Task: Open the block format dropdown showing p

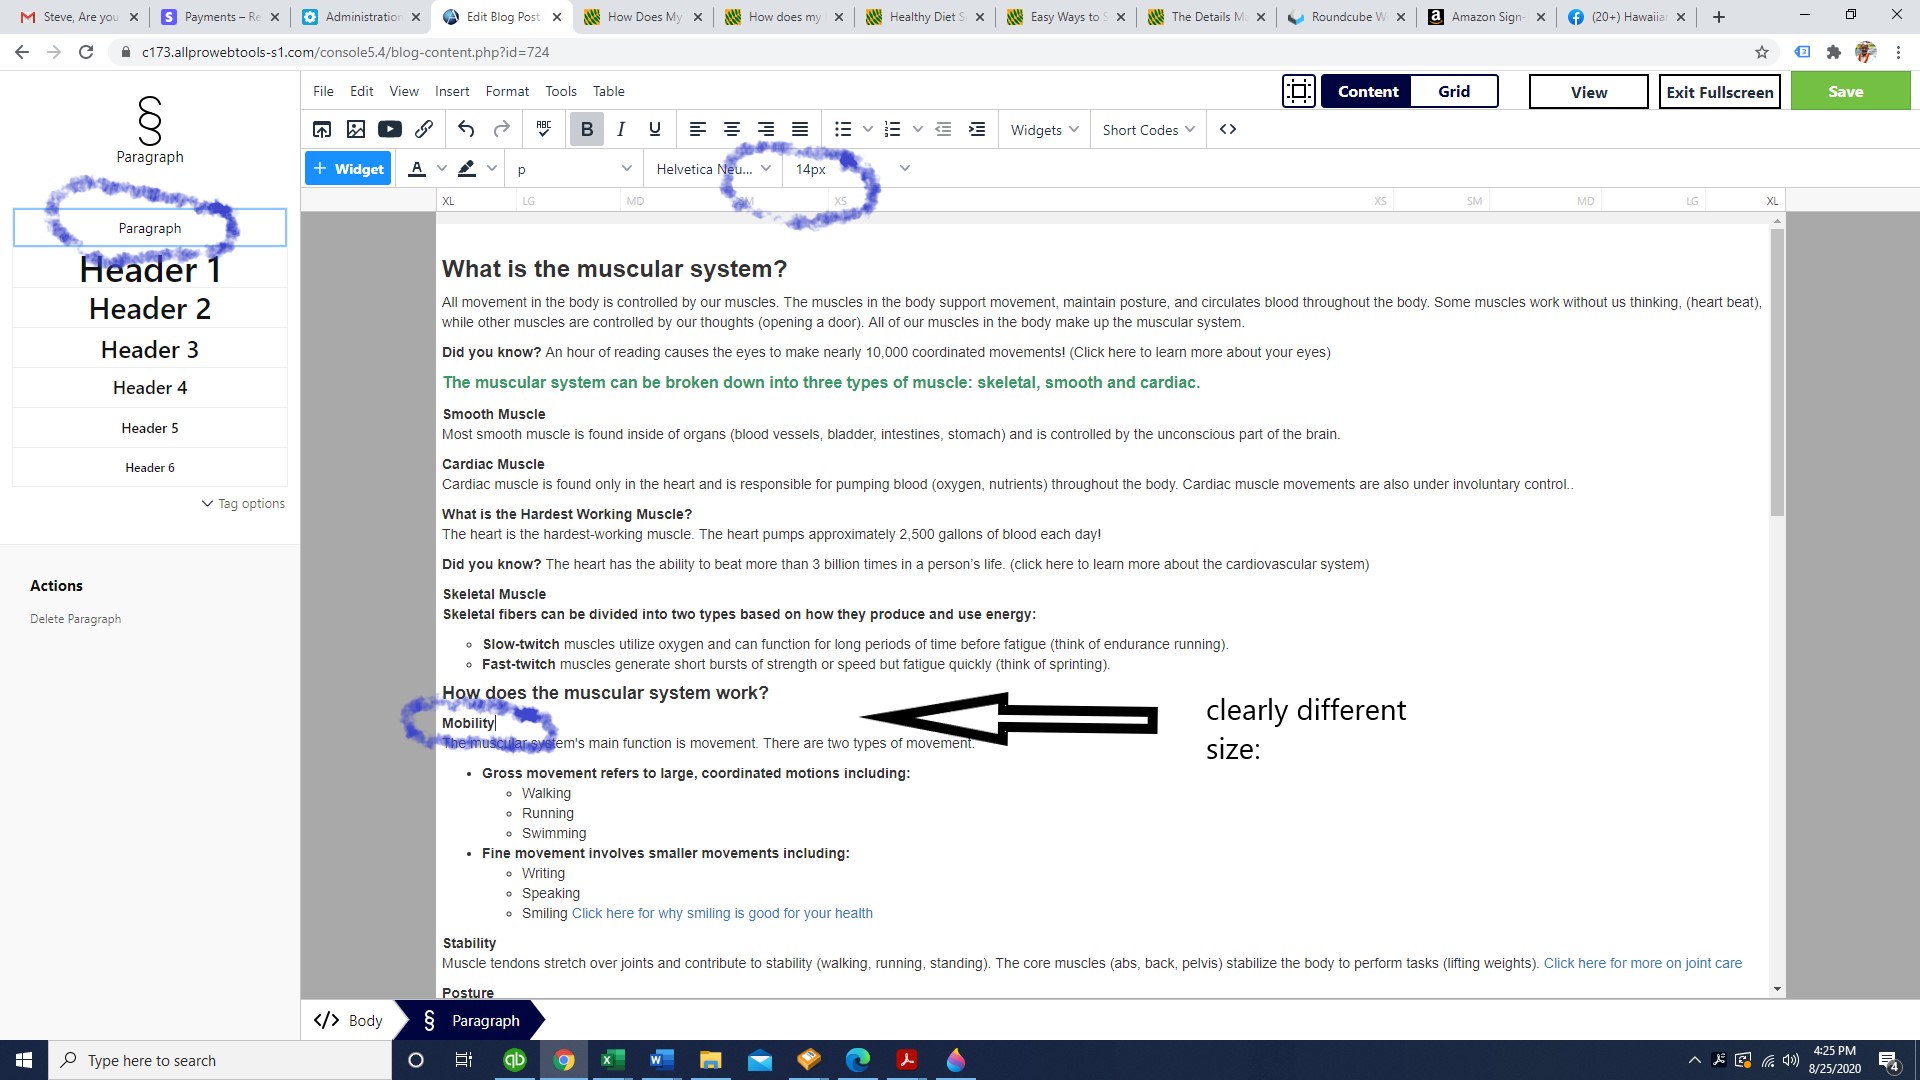Action: 573,169
